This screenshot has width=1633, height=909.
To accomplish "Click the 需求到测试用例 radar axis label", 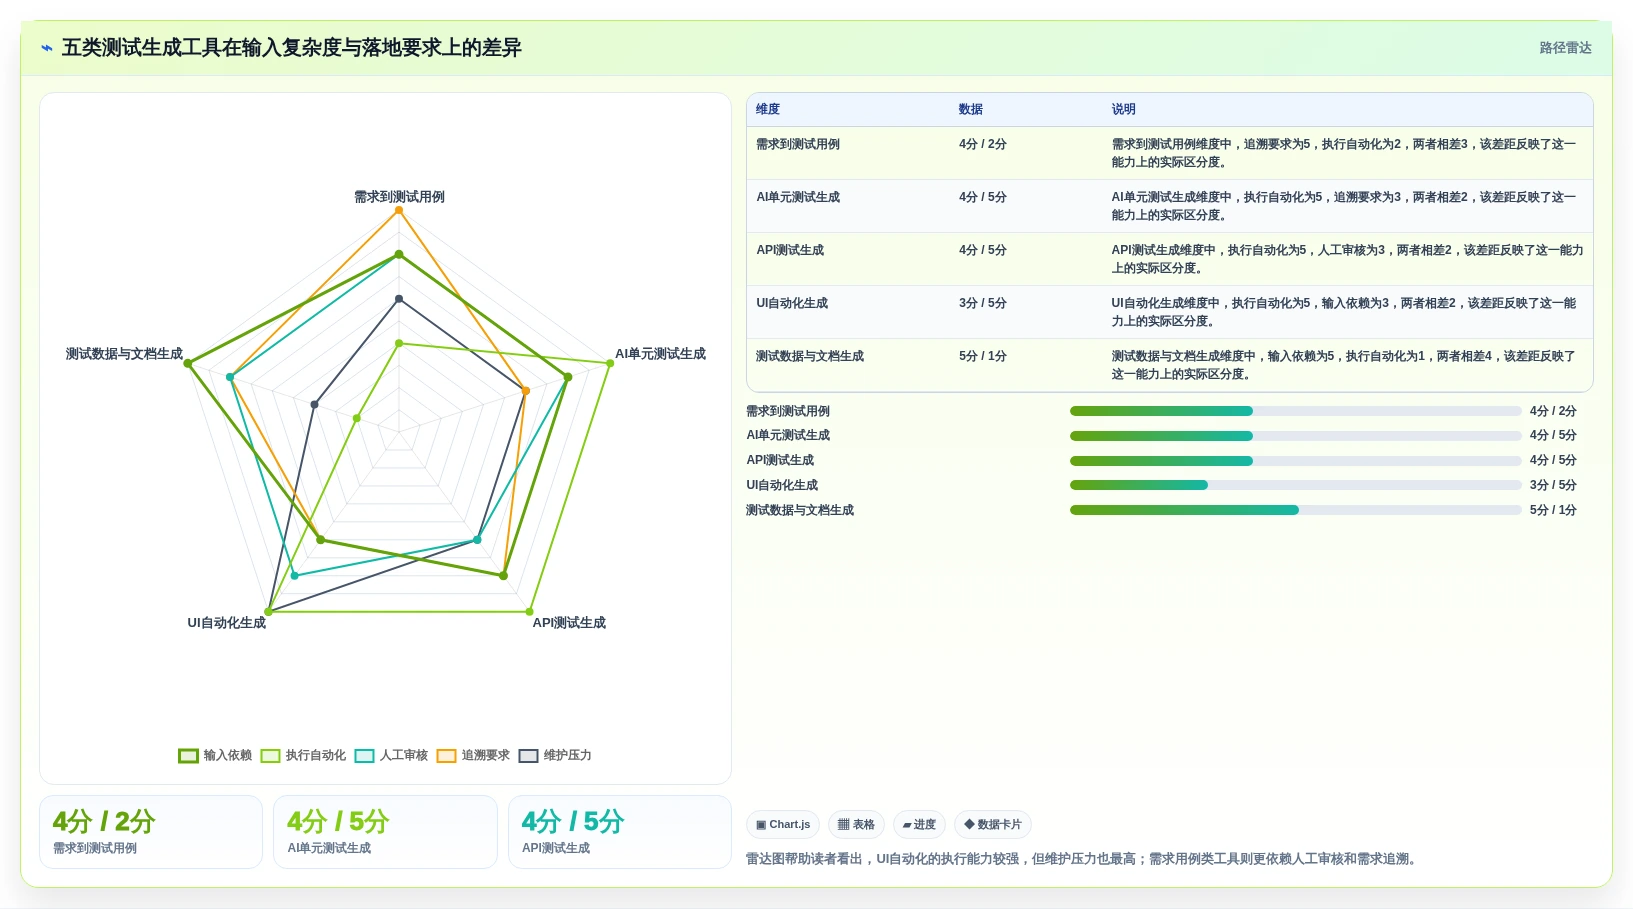I will click(399, 197).
